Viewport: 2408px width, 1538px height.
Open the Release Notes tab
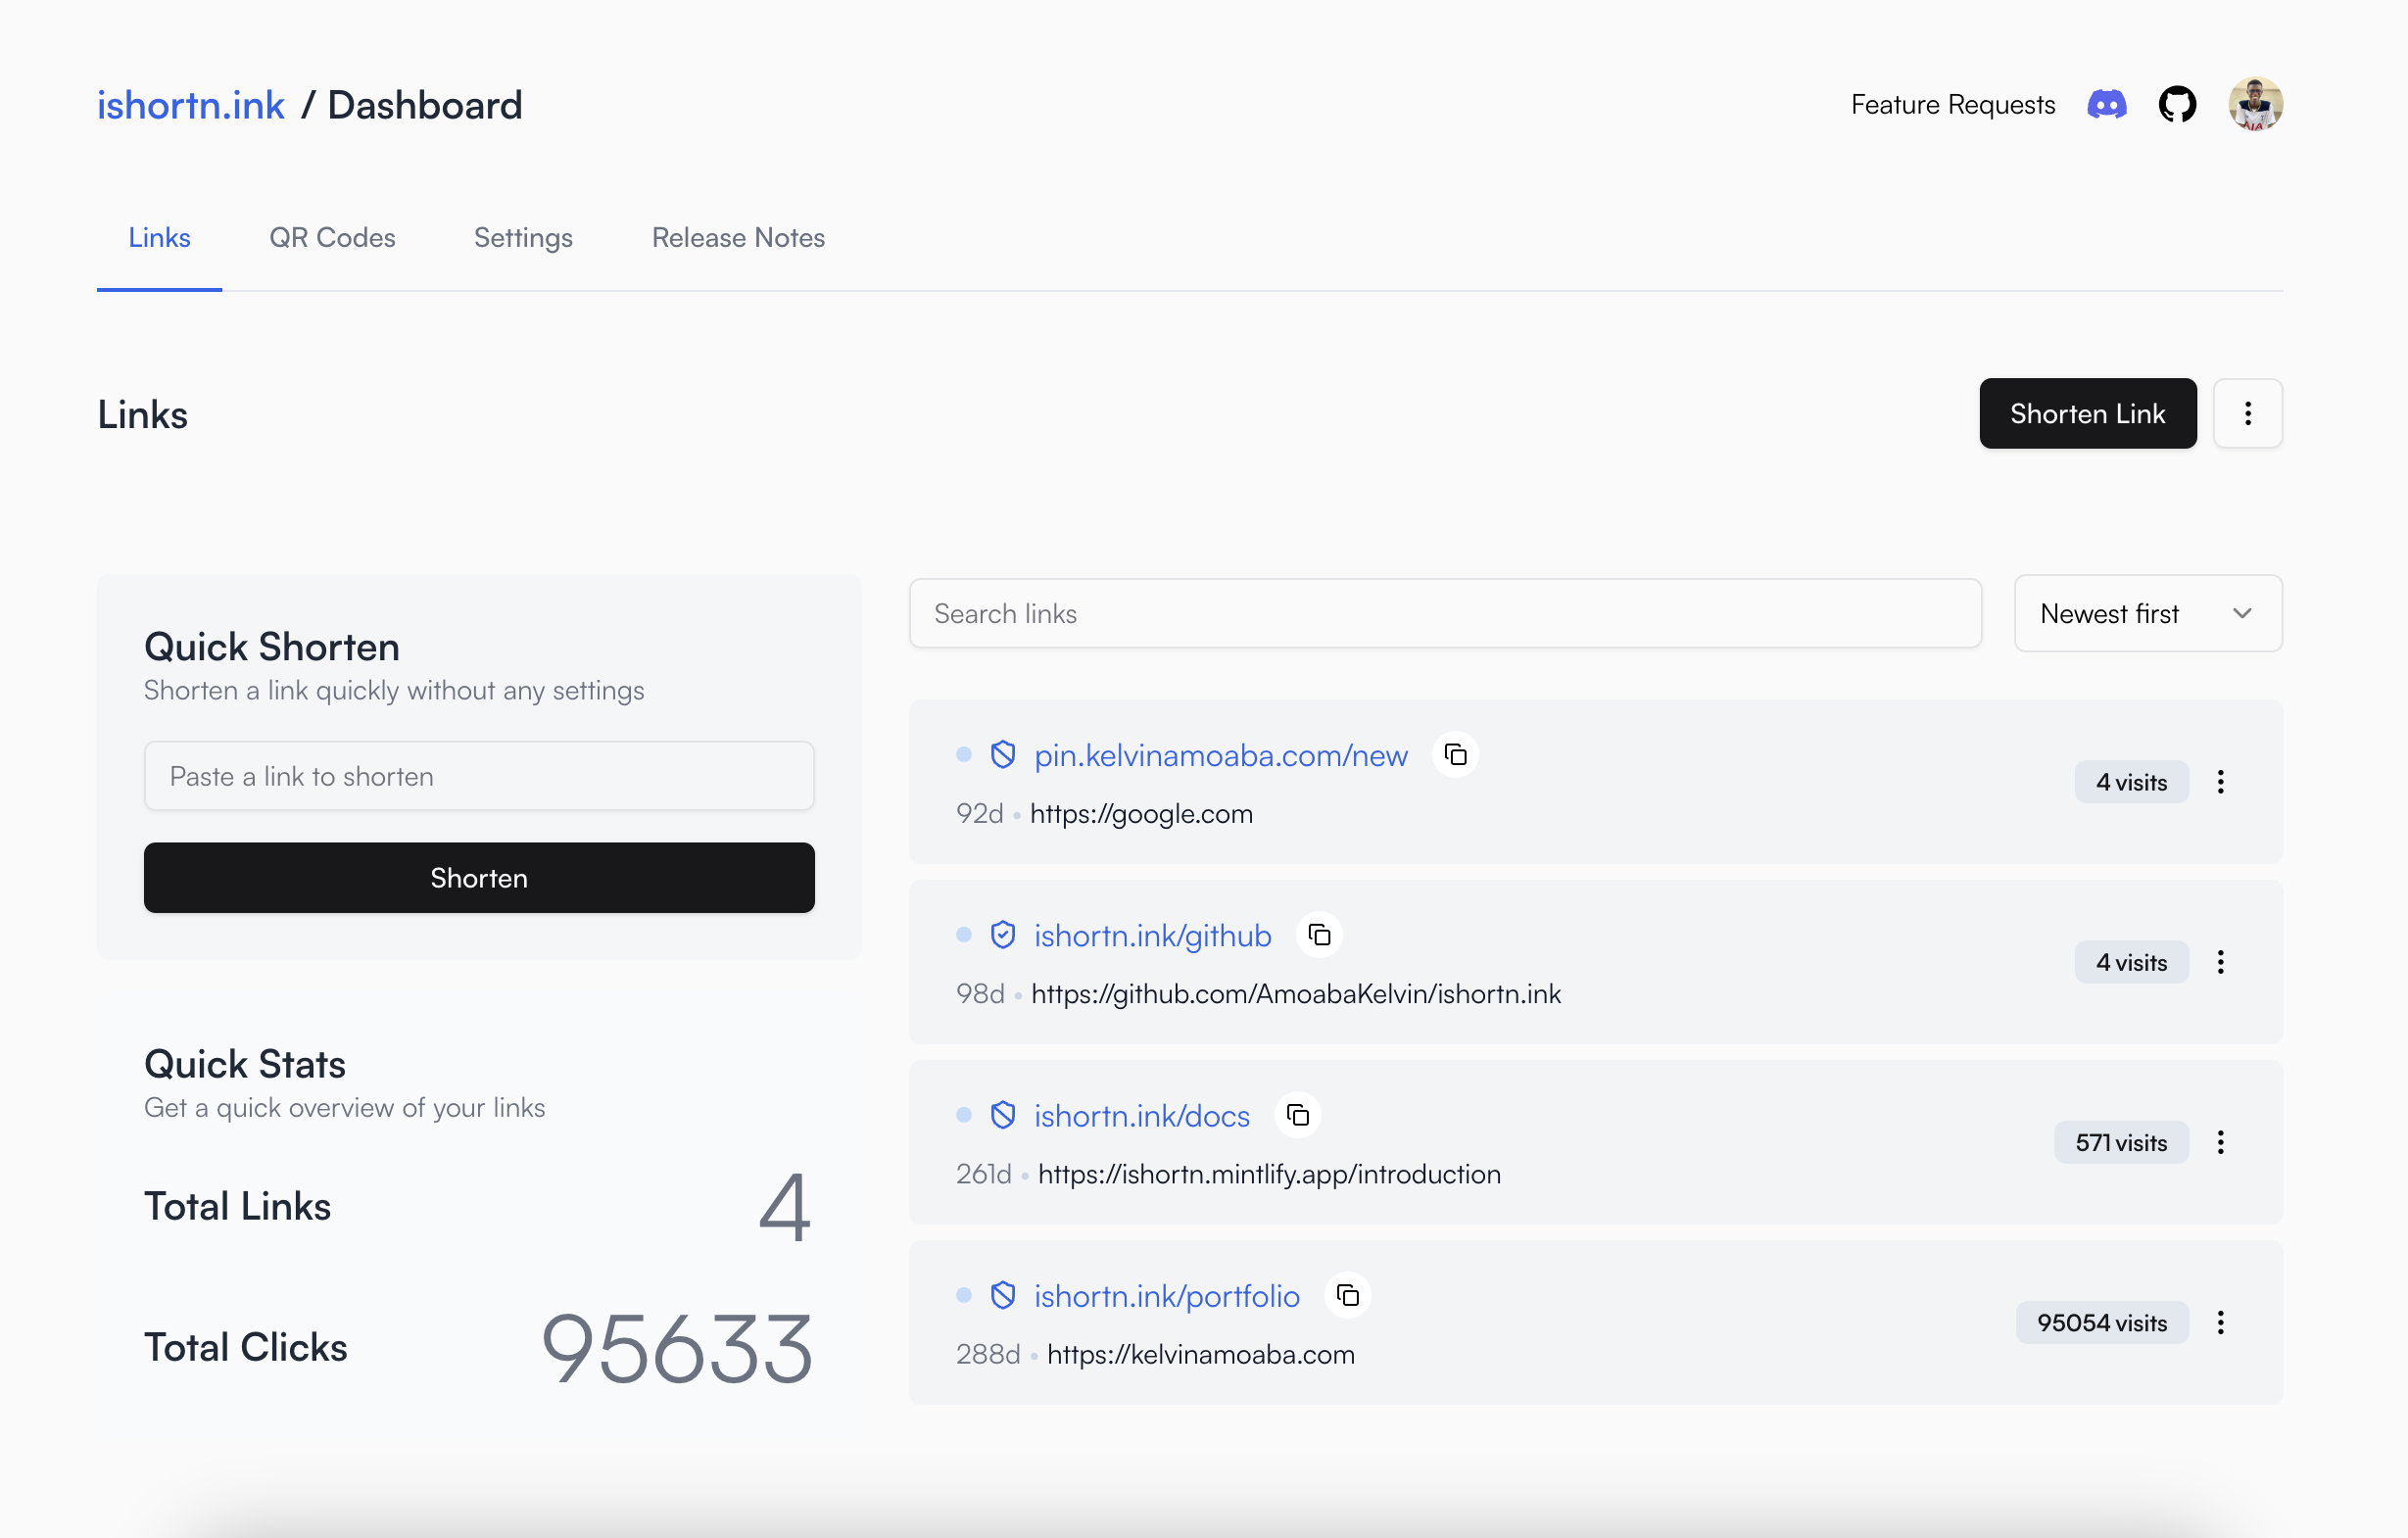pyautogui.click(x=738, y=237)
